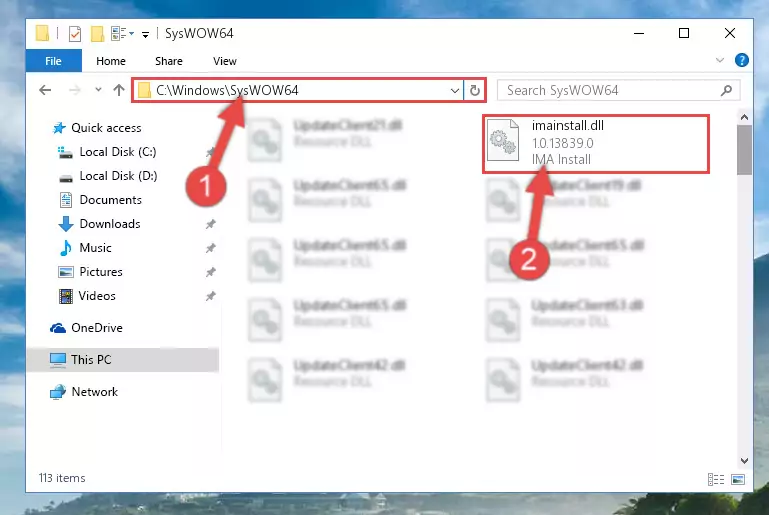Click the pin icon beside Pictures
Image resolution: width=769 pixels, height=515 pixels.
click(x=210, y=272)
